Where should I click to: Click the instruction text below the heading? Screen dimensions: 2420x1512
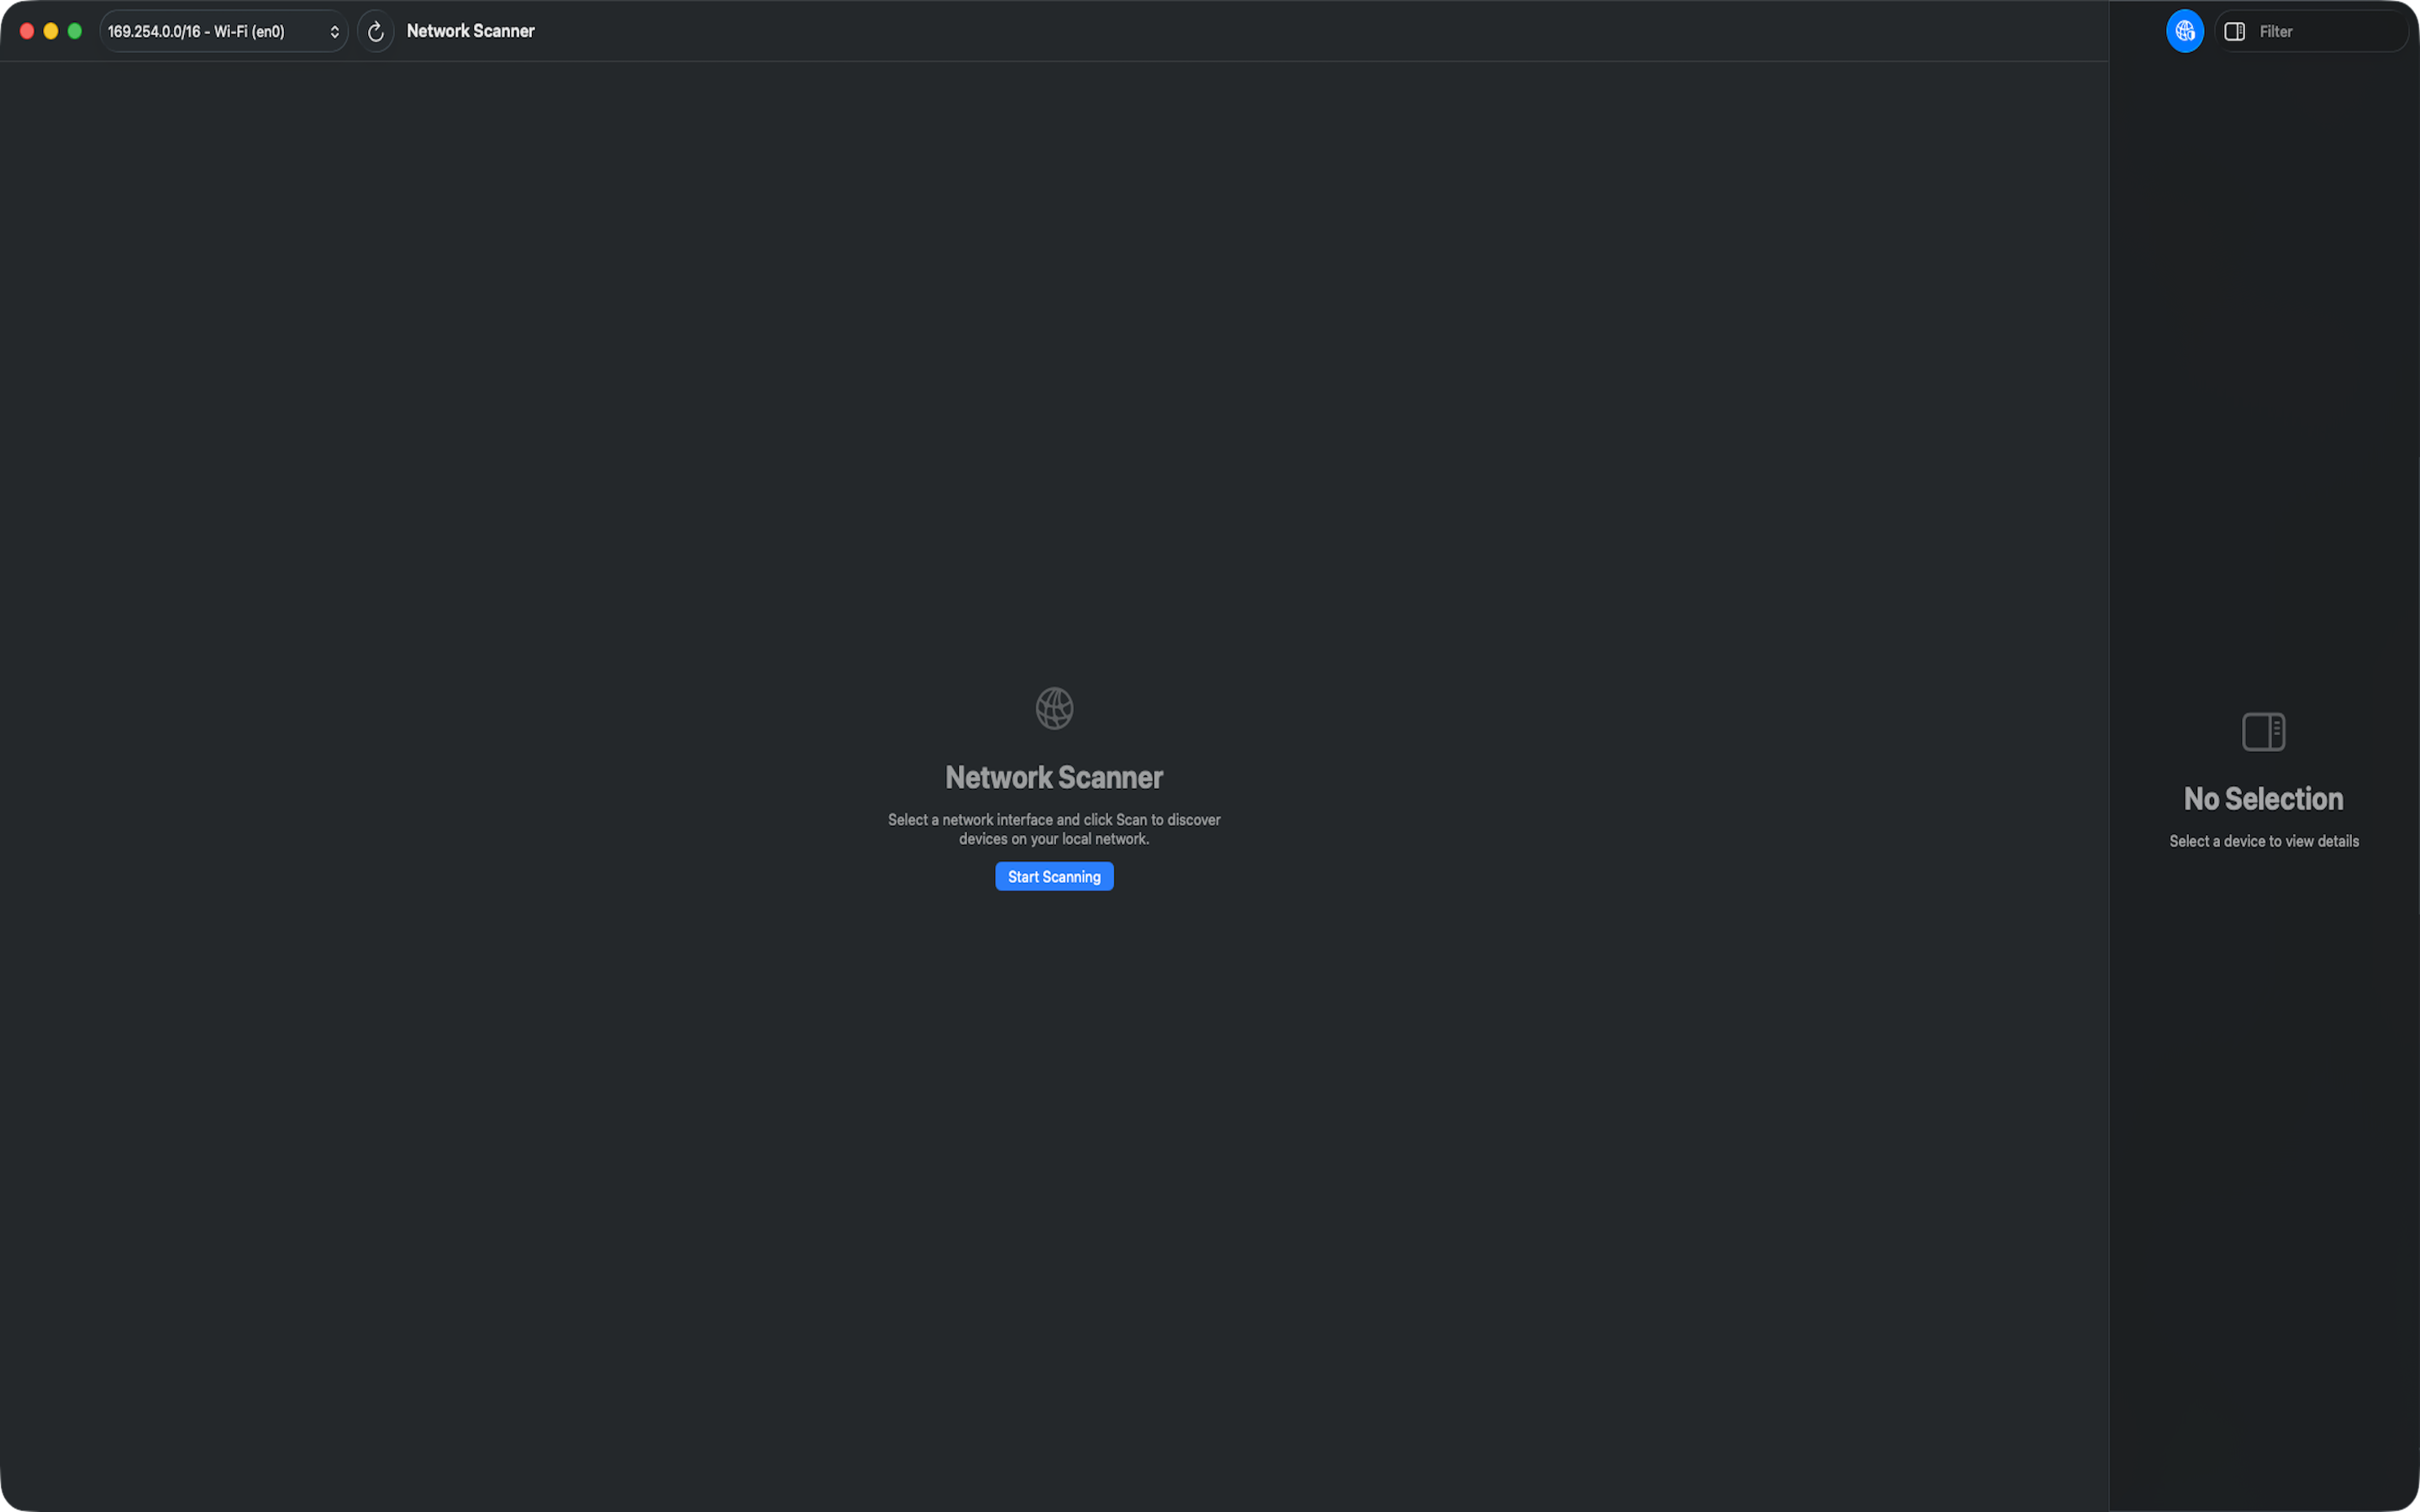(x=1053, y=828)
